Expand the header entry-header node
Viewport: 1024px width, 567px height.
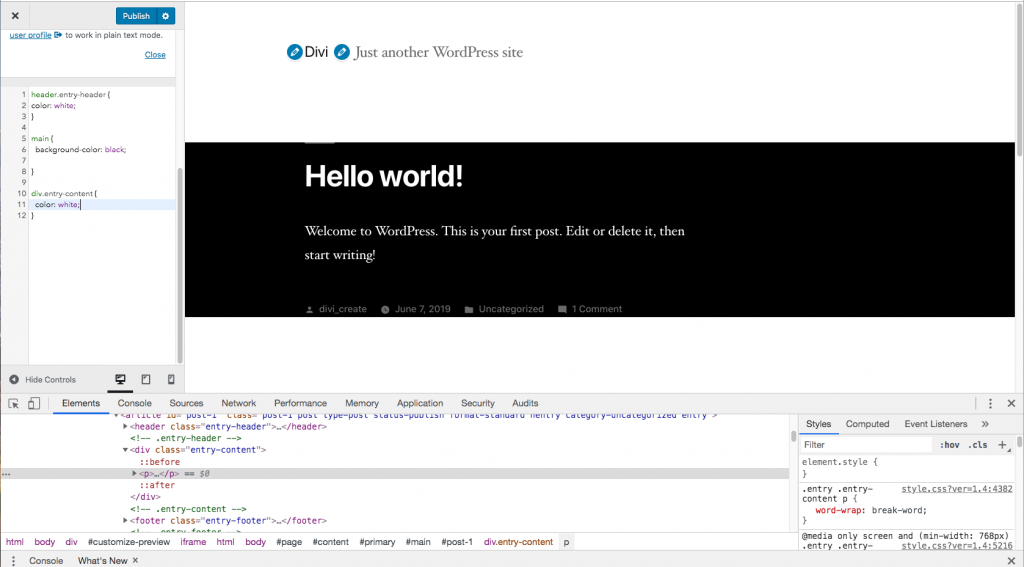click(x=126, y=427)
